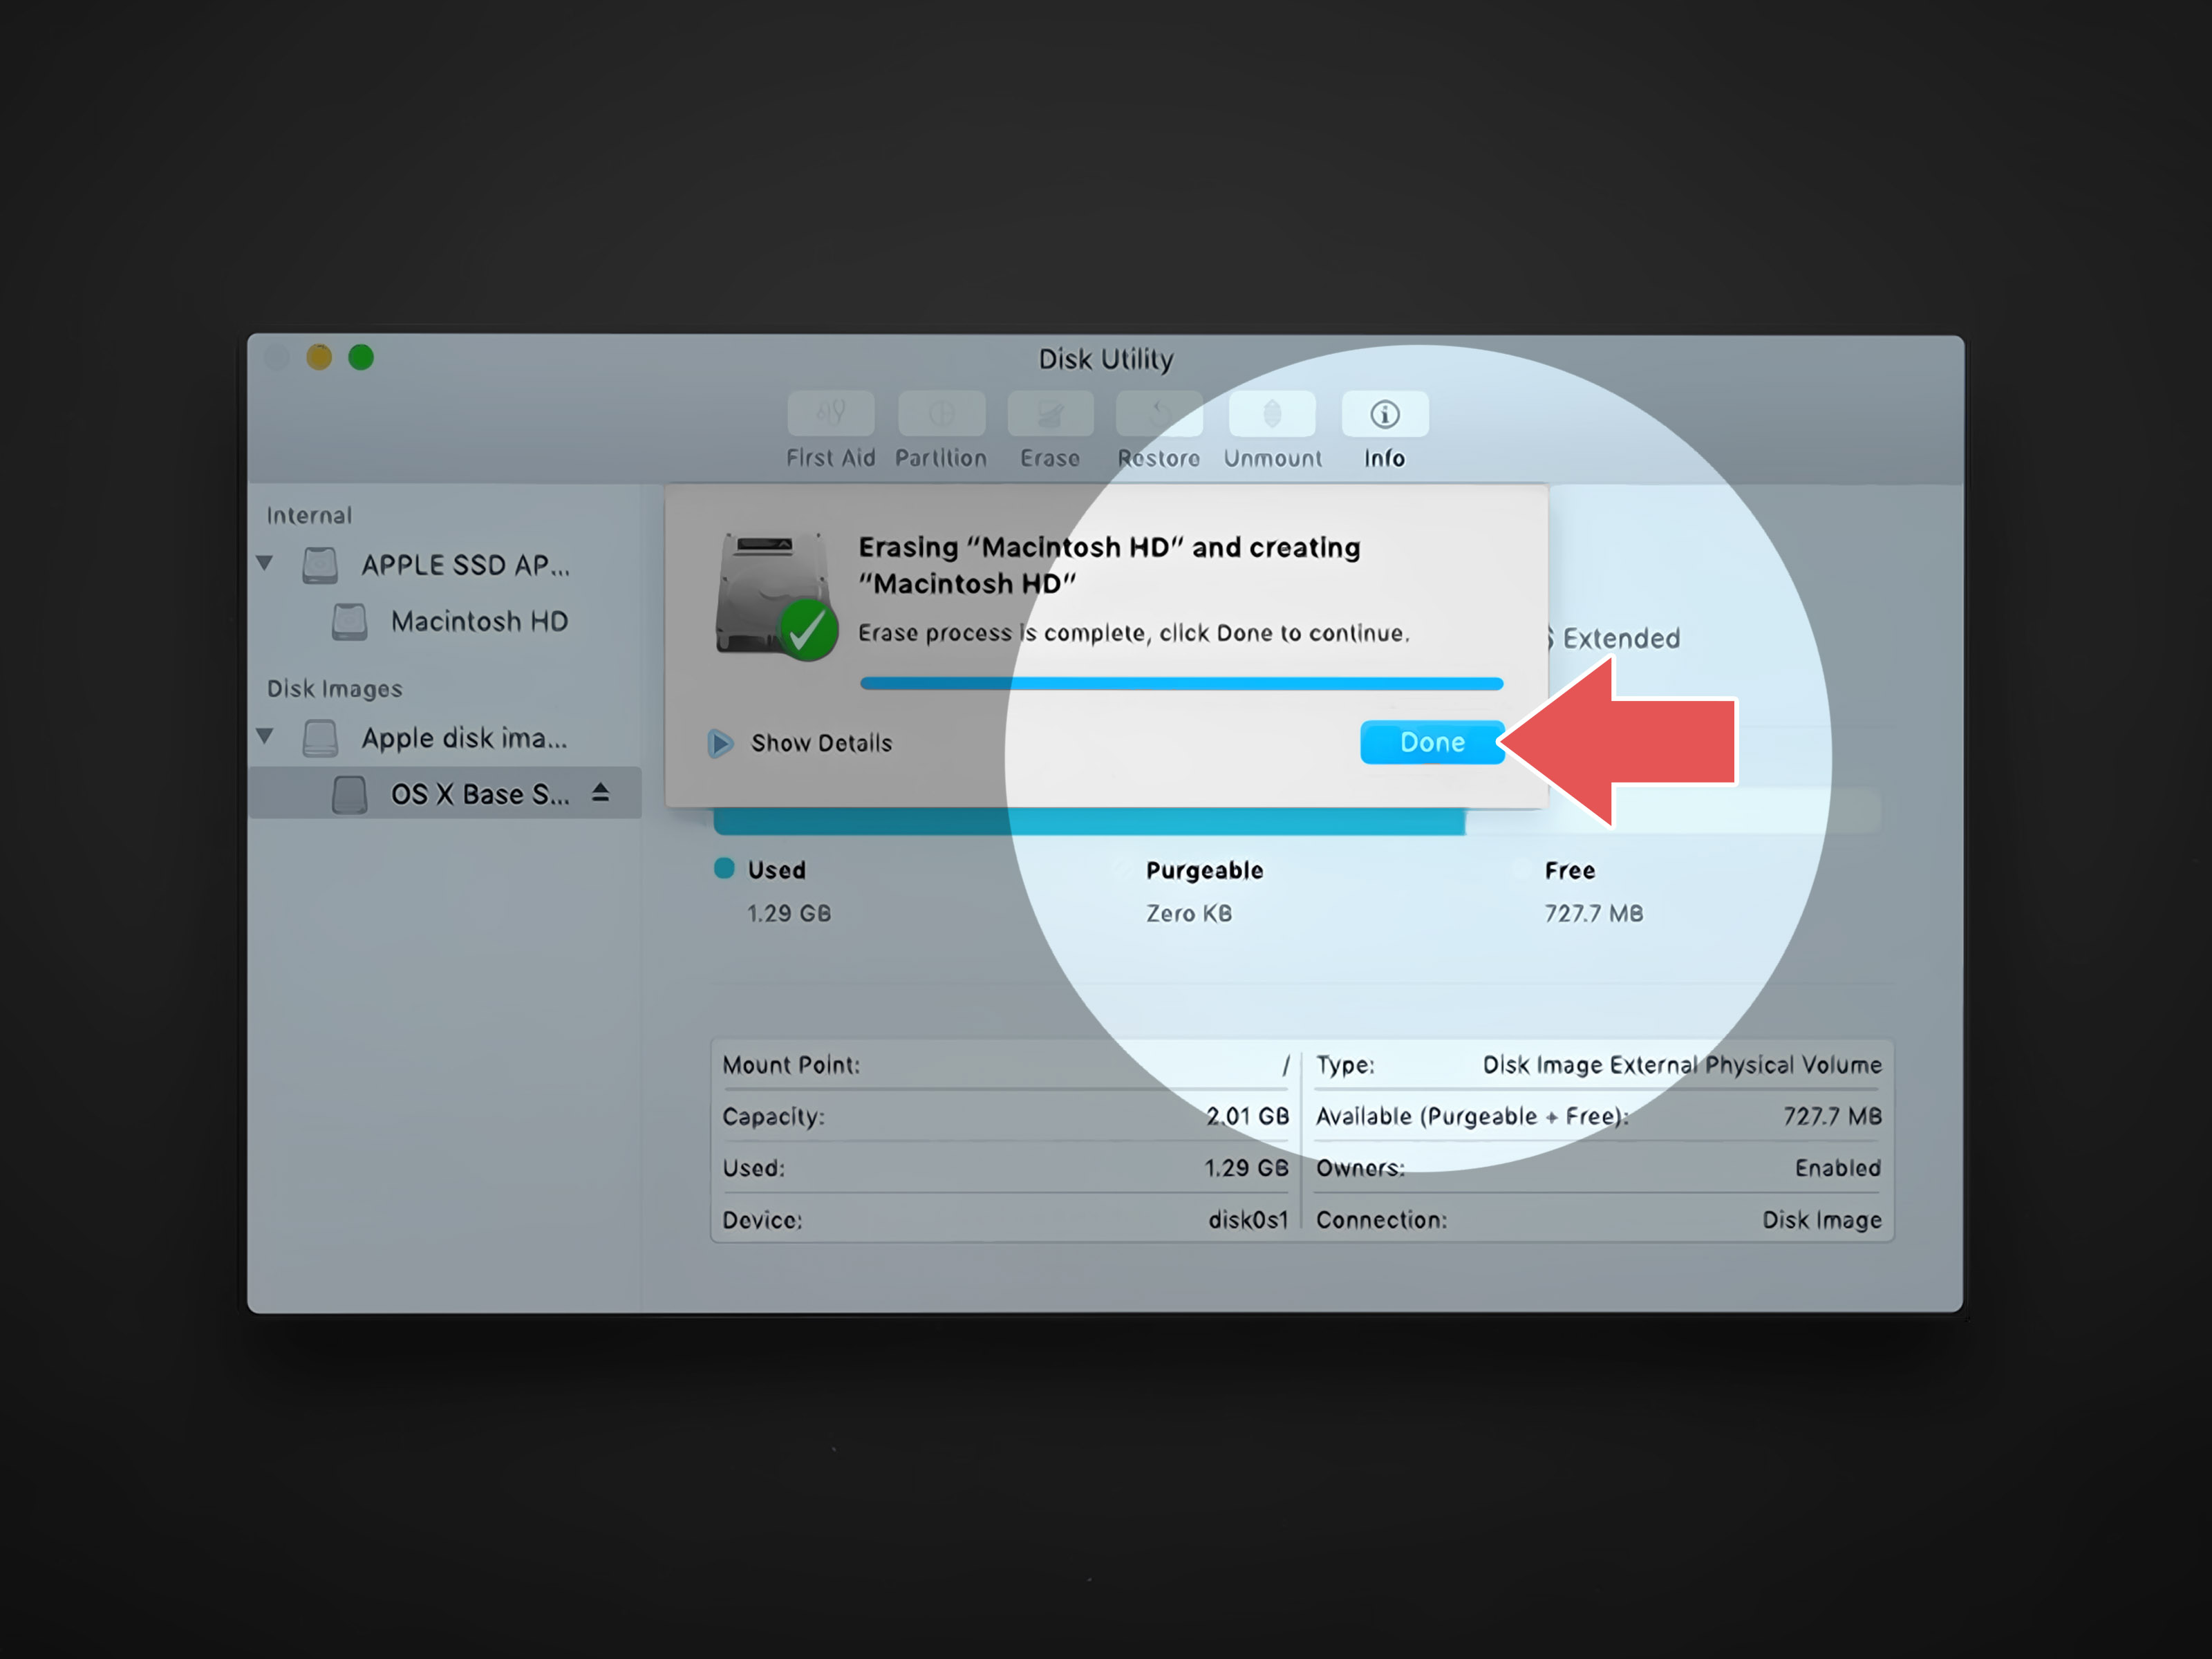
Task: Click the yellow minimize window button
Action: tap(319, 357)
